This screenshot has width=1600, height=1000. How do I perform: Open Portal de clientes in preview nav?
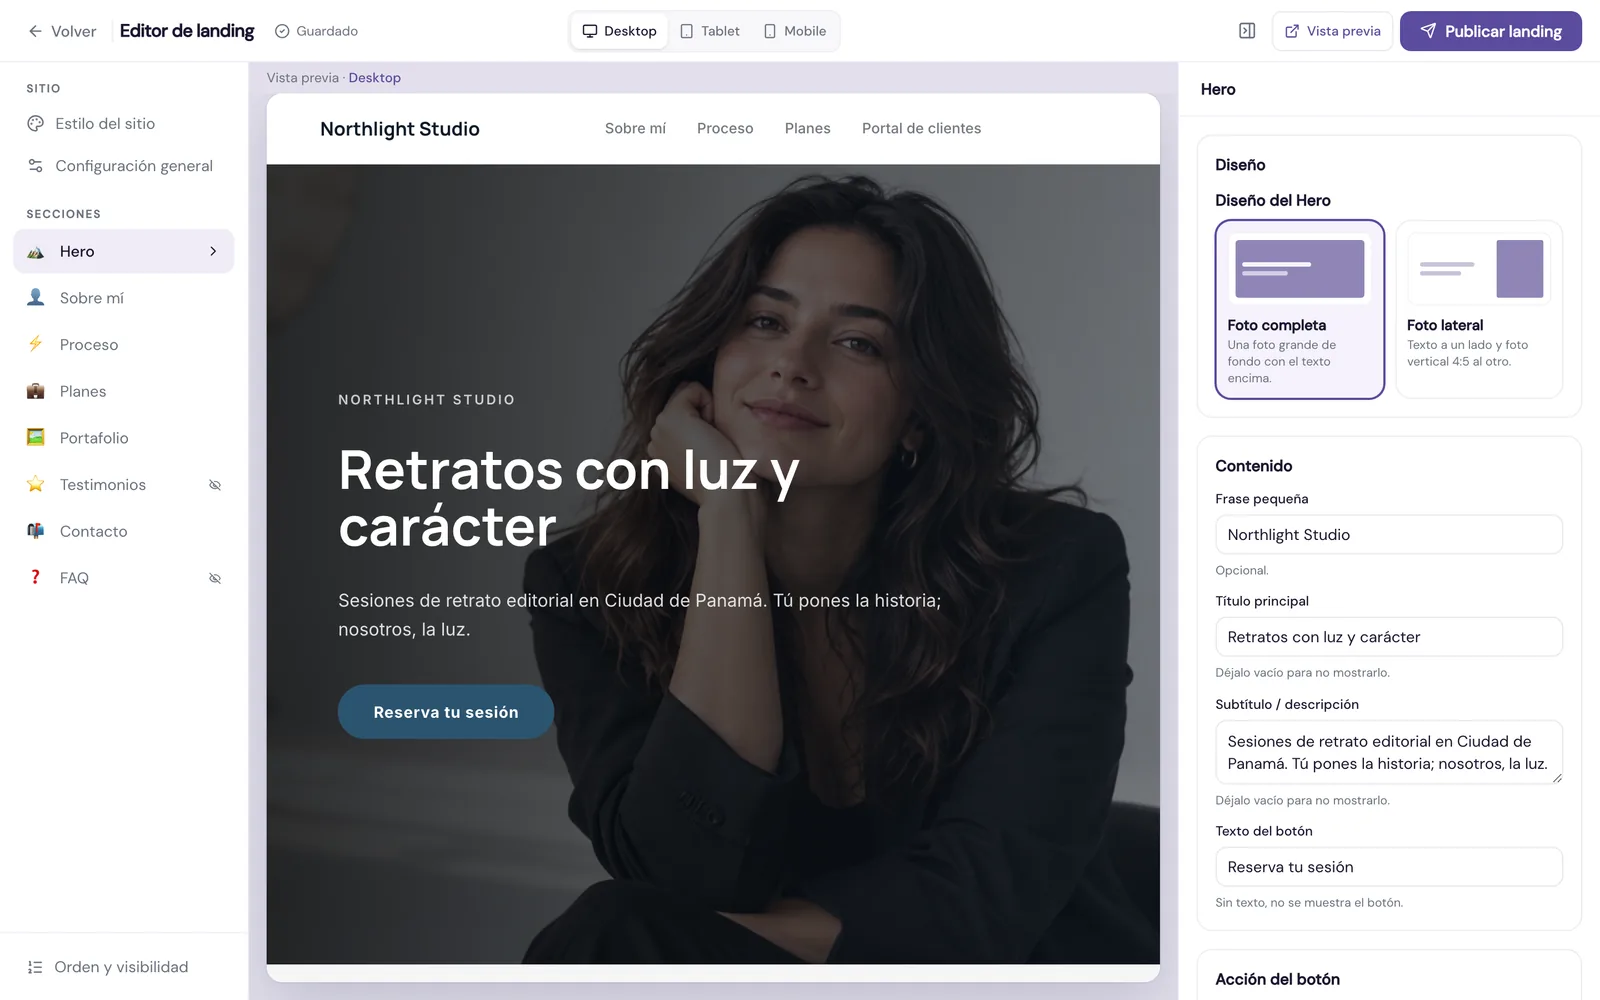click(922, 128)
